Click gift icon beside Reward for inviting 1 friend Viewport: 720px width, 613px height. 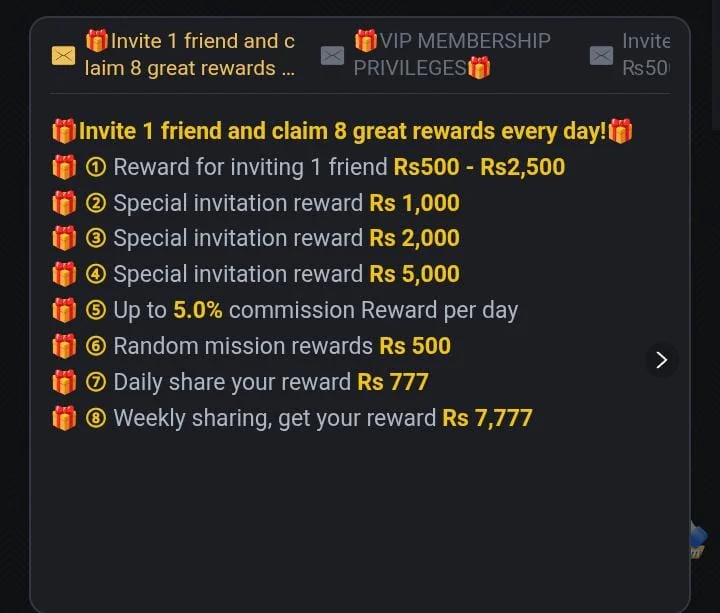[x=64, y=168]
